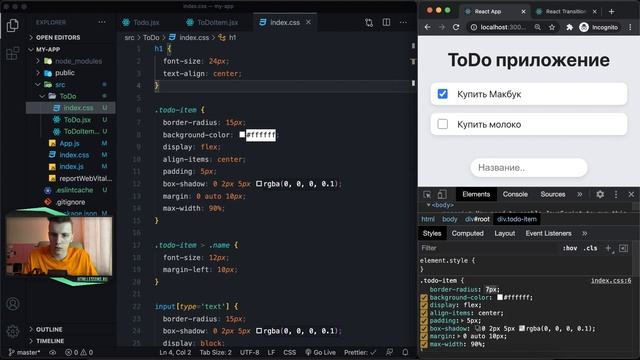The width and height of the screenshot is (640, 360).
Task: Click the open changes icon in the editor toolbar
Action: coord(369,22)
